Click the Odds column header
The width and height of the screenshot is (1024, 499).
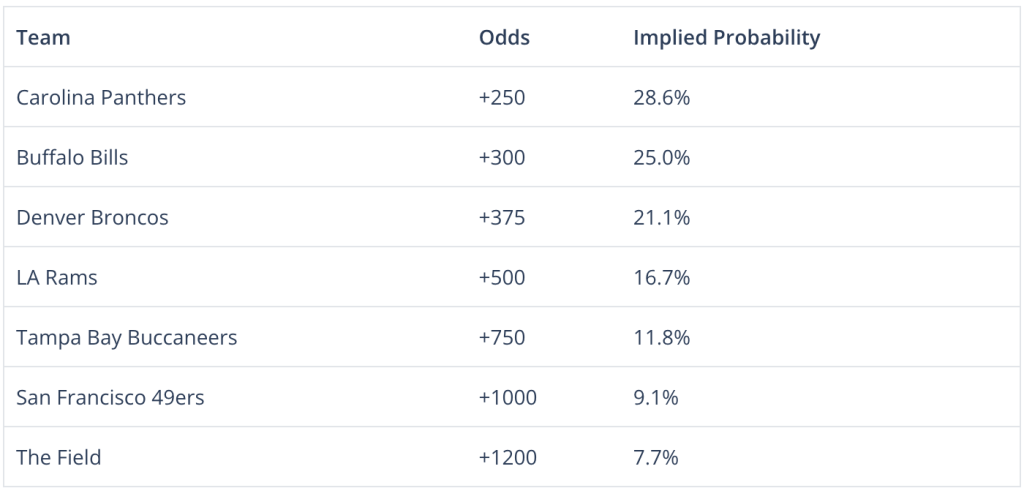[x=504, y=37]
